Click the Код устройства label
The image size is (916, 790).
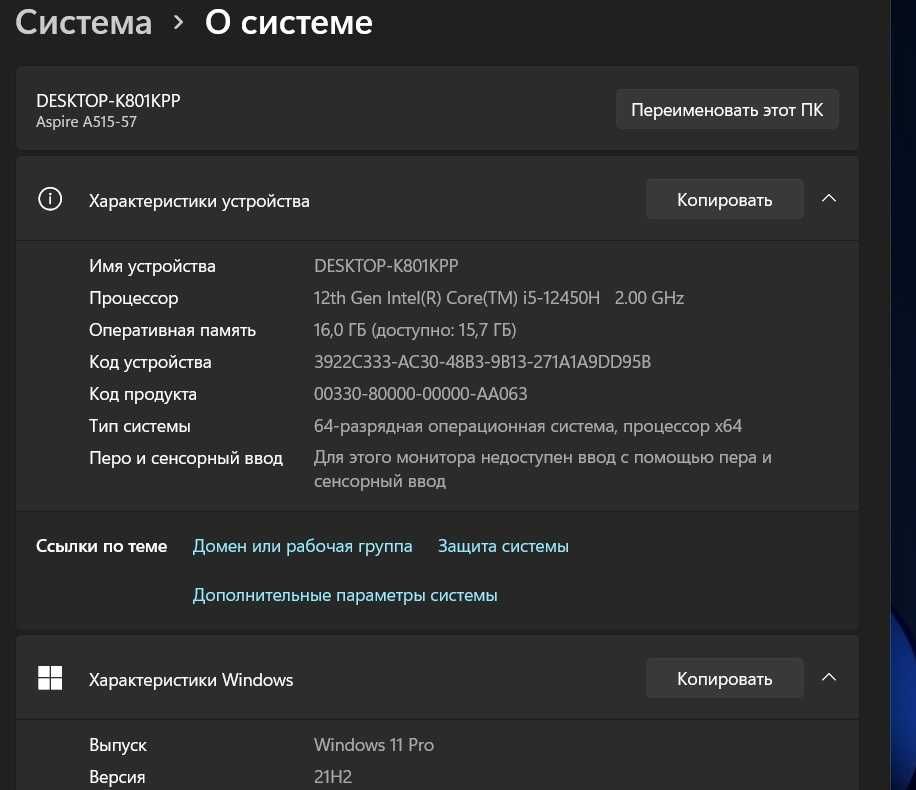point(150,362)
